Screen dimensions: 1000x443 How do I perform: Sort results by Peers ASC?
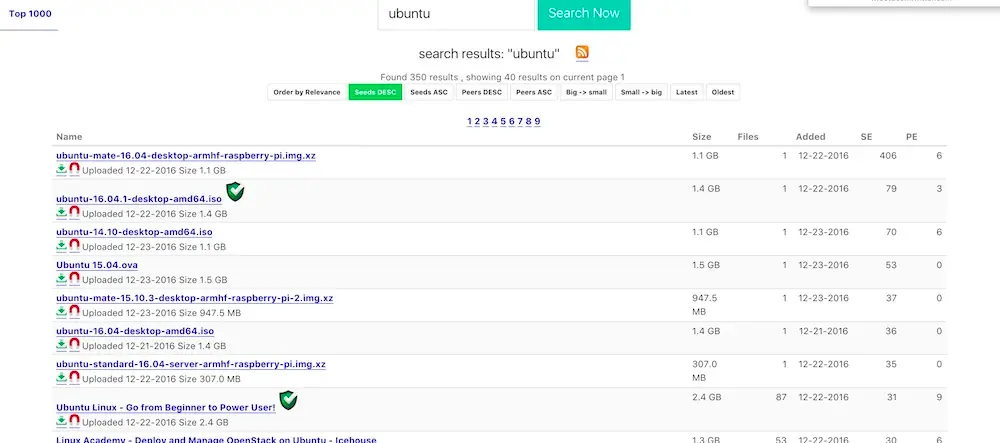(x=534, y=92)
